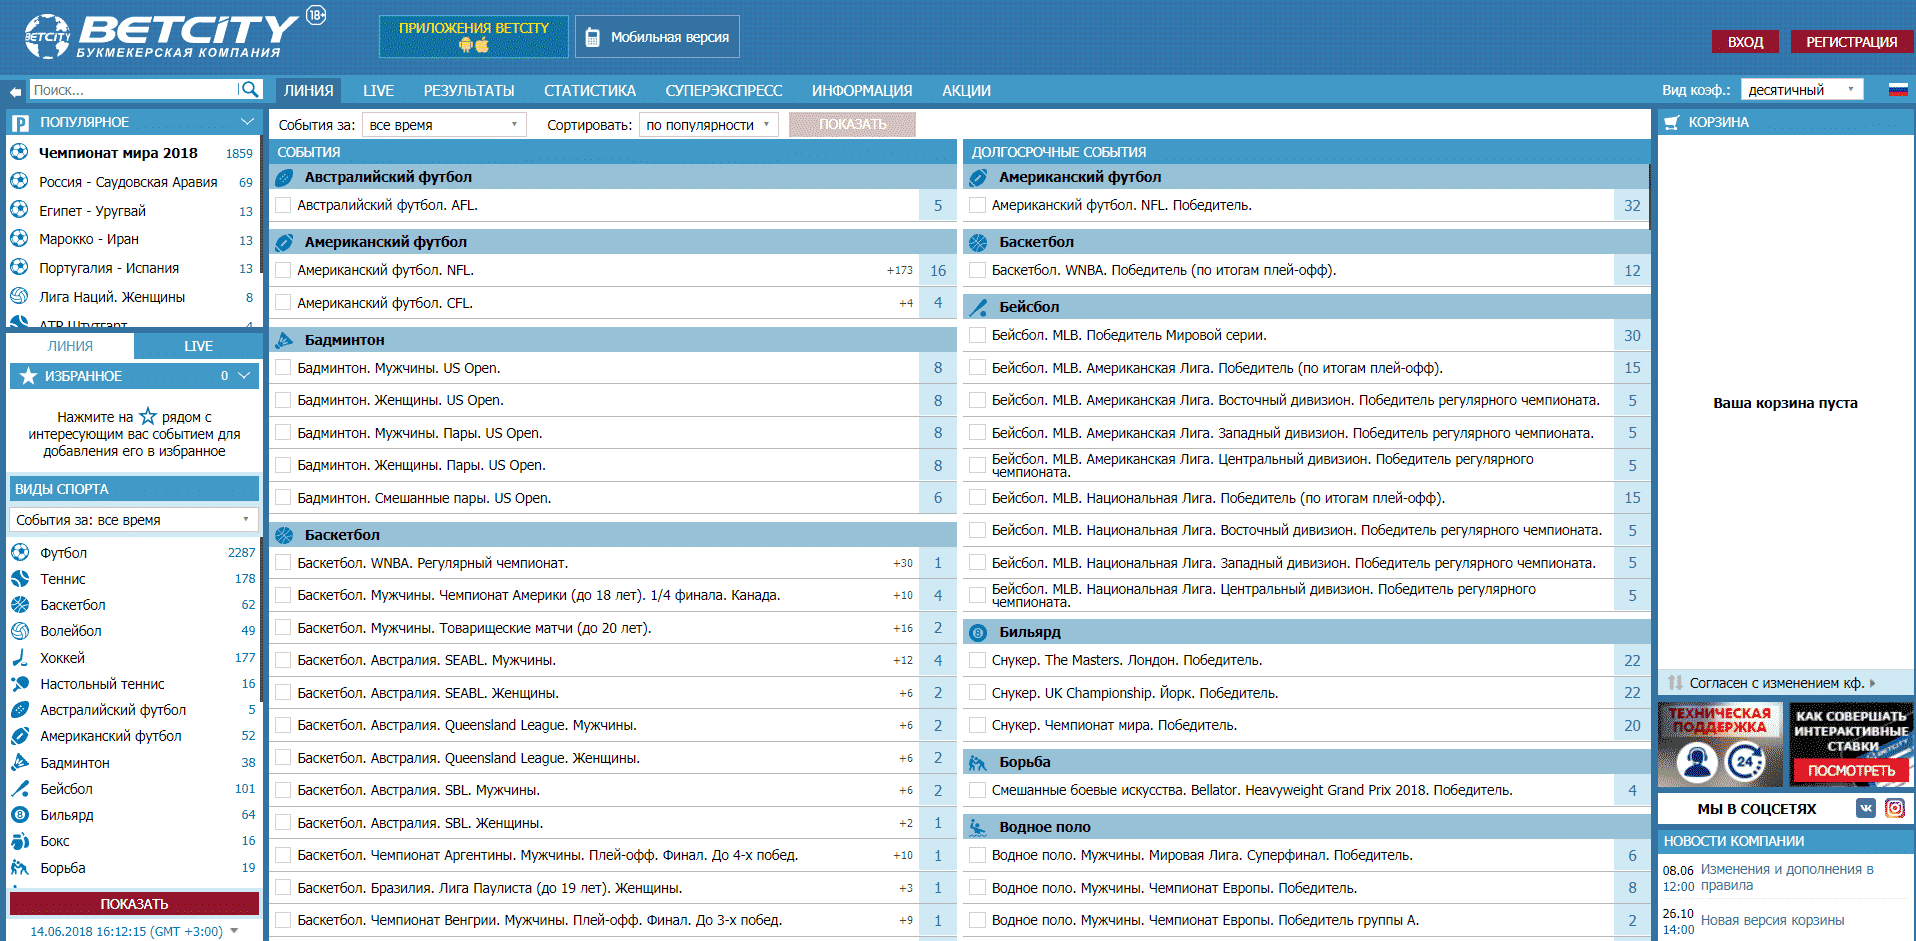Click the basketball icon in sports list
Viewport: 1916px width, 941px height.
19,604
